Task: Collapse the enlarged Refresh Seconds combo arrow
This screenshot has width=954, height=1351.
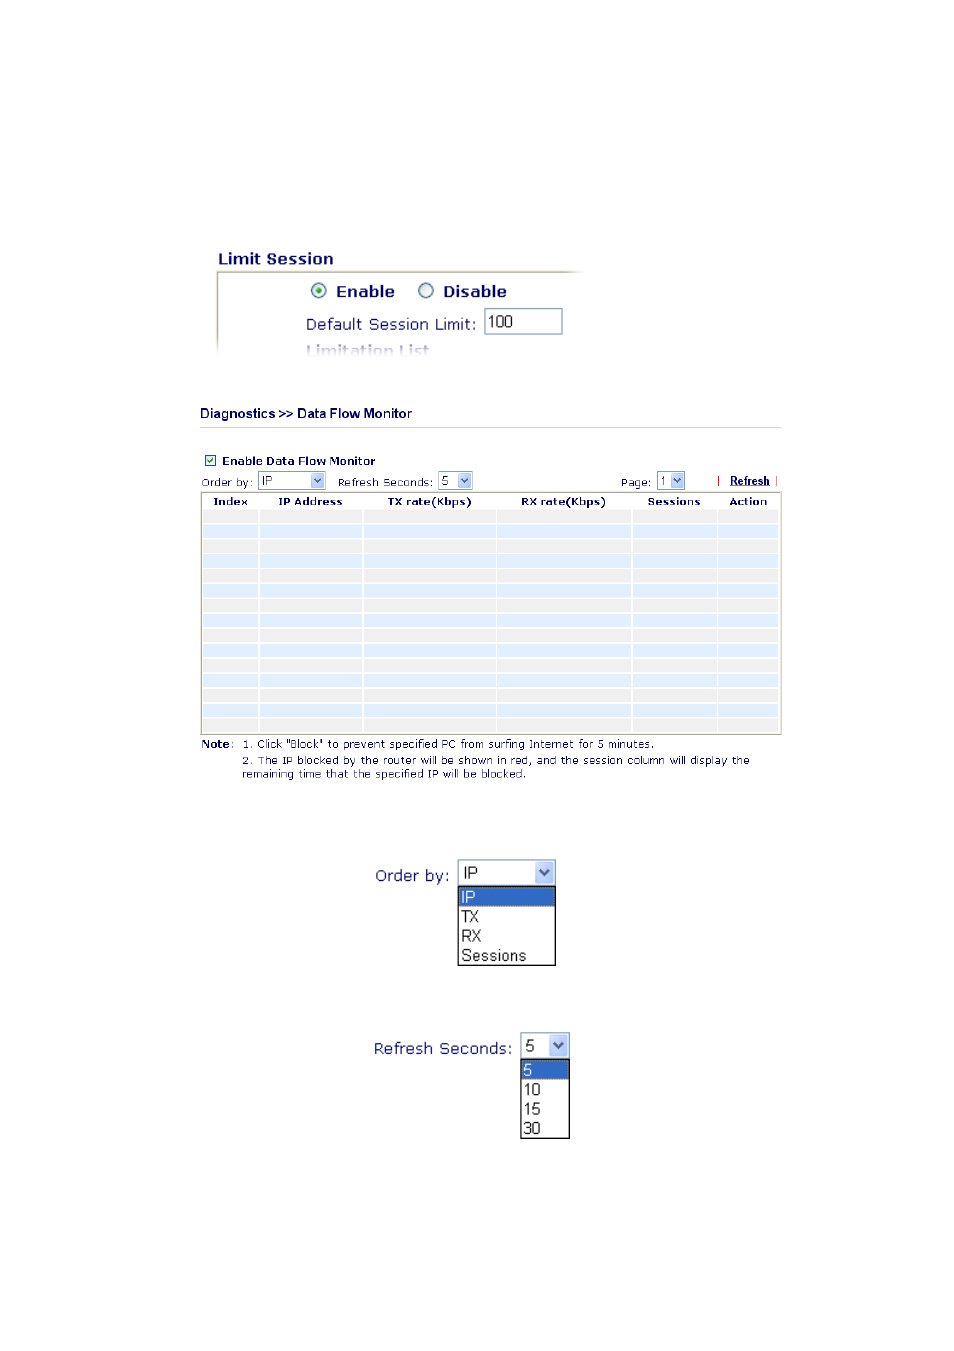Action: pyautogui.click(x=558, y=1046)
